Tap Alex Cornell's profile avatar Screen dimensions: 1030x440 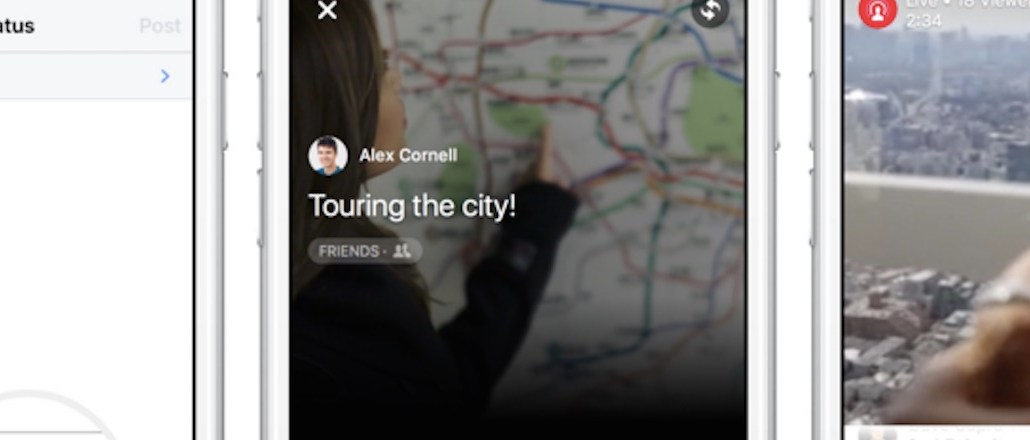(x=328, y=156)
